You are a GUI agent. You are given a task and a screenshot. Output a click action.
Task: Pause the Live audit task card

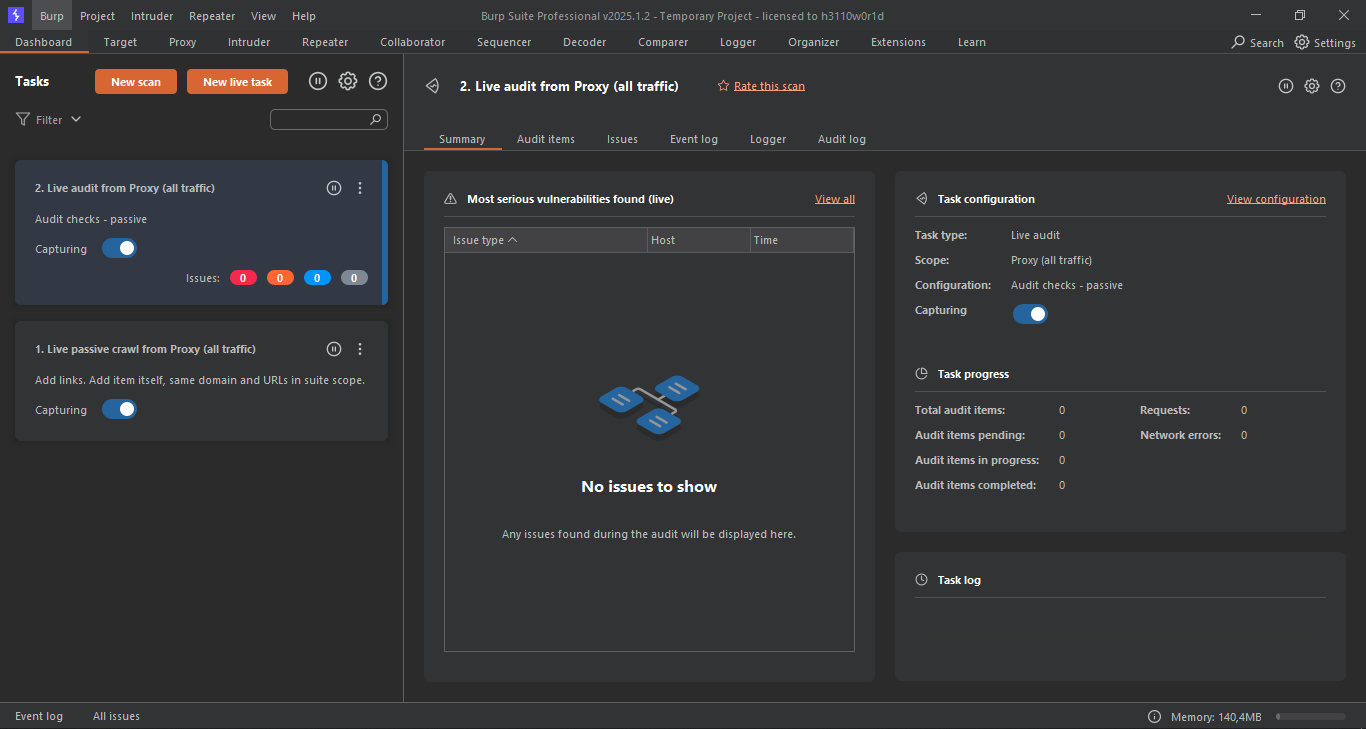(x=334, y=188)
